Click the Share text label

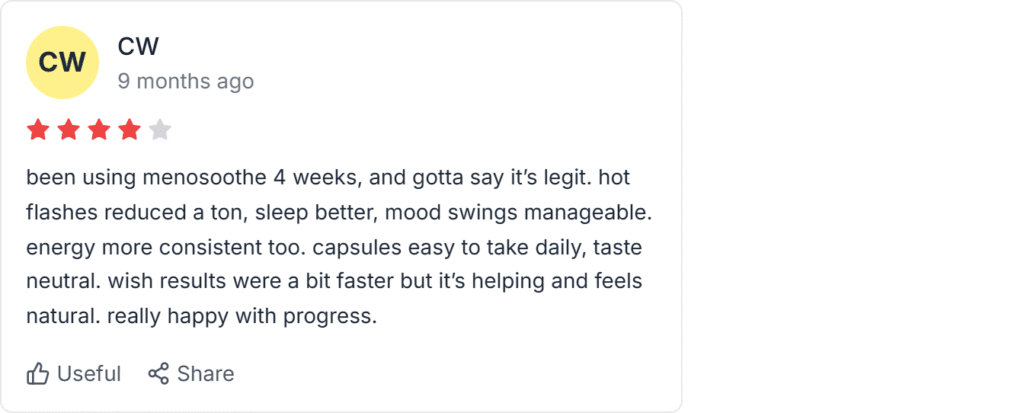[205, 374]
